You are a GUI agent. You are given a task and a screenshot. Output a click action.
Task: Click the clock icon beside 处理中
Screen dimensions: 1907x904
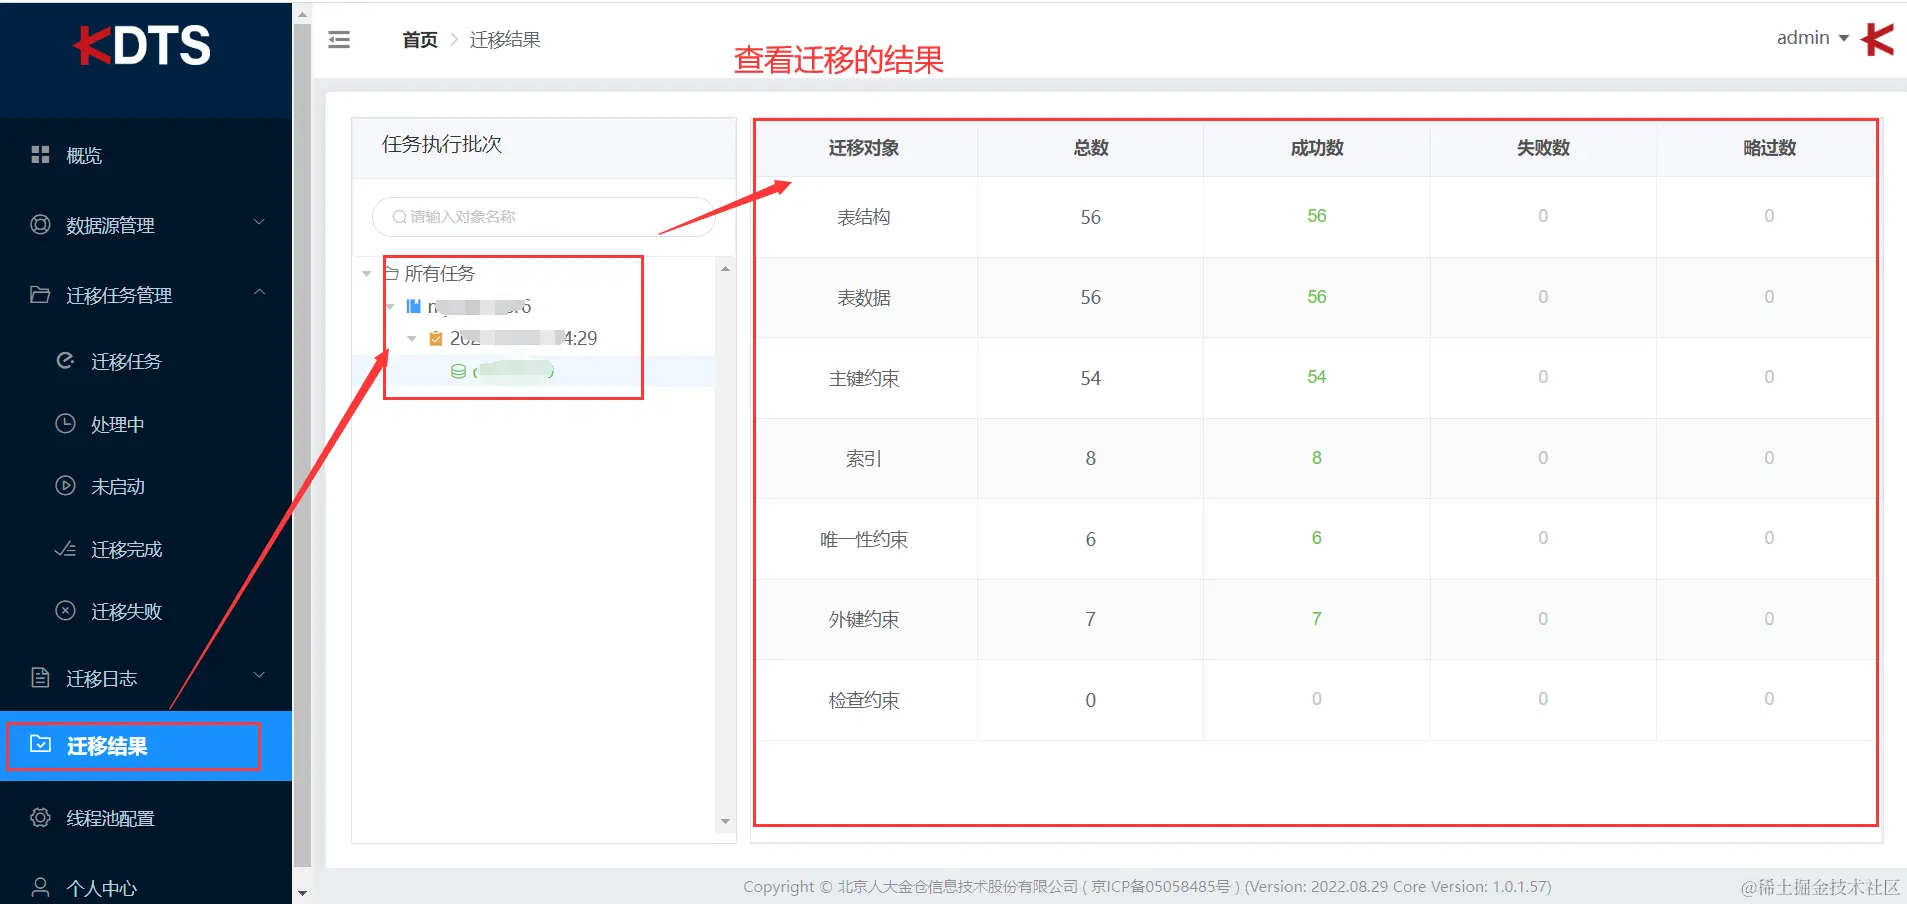(65, 423)
